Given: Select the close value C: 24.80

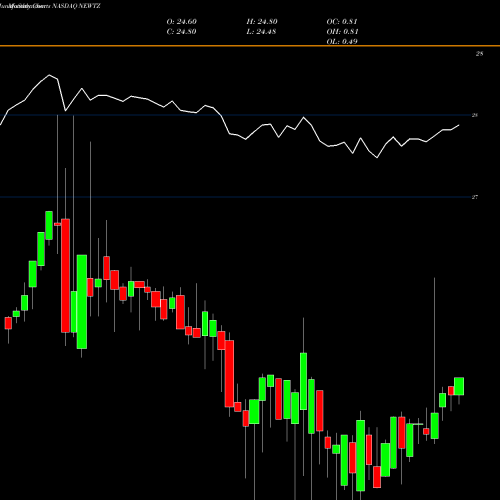Looking at the screenshot, I should coord(181,32).
